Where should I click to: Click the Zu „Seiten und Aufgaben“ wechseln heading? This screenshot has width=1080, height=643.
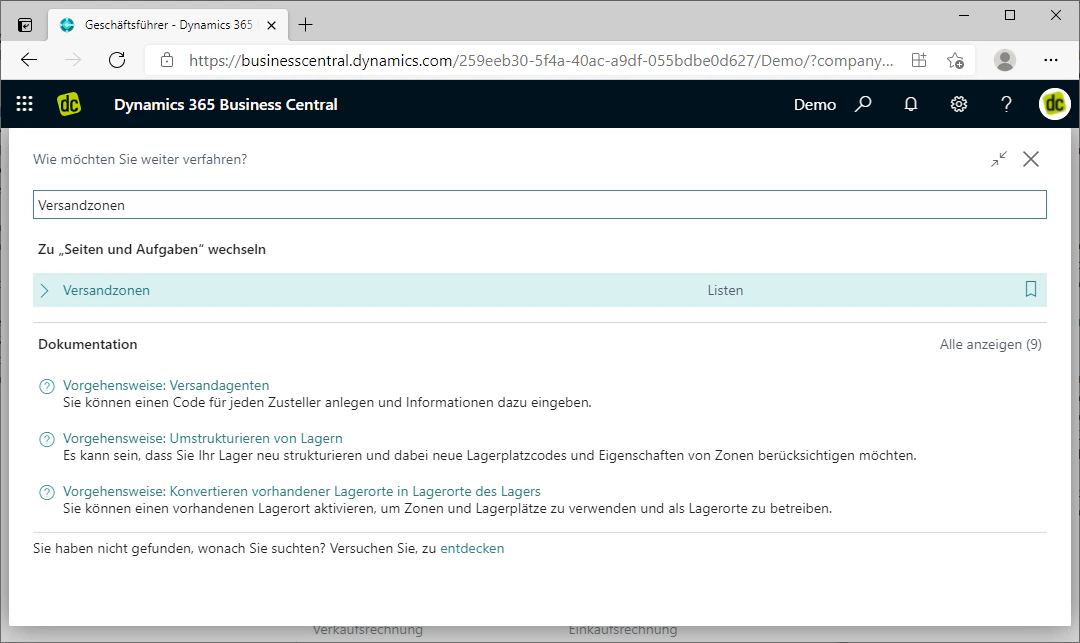coord(152,249)
